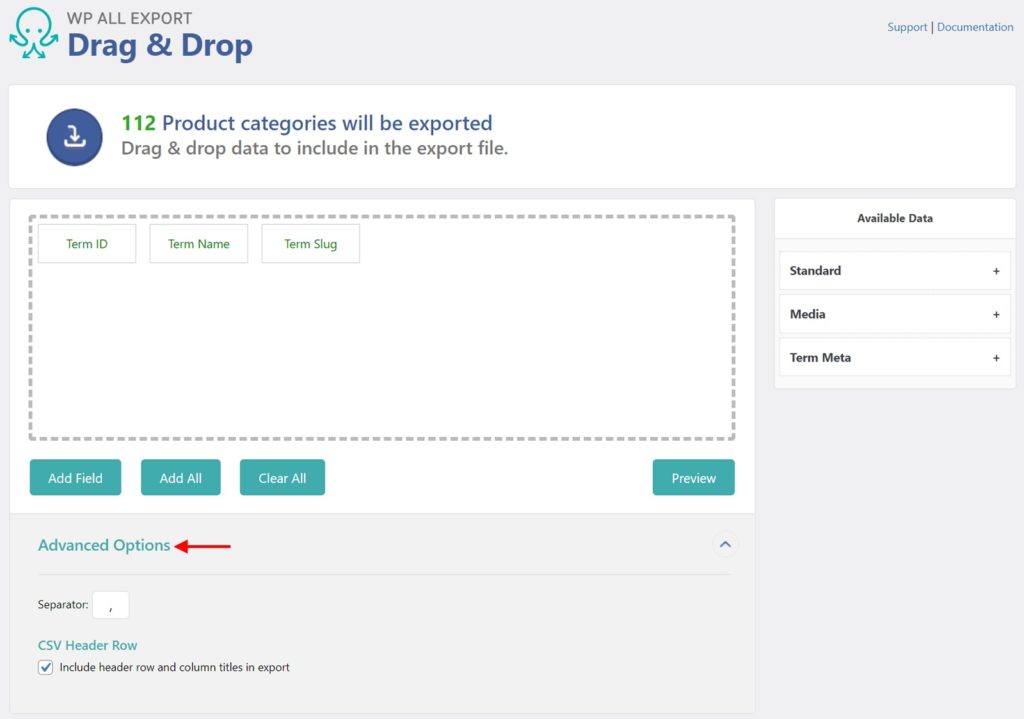Select the Term Slug field
This screenshot has width=1024, height=719.
310,243
